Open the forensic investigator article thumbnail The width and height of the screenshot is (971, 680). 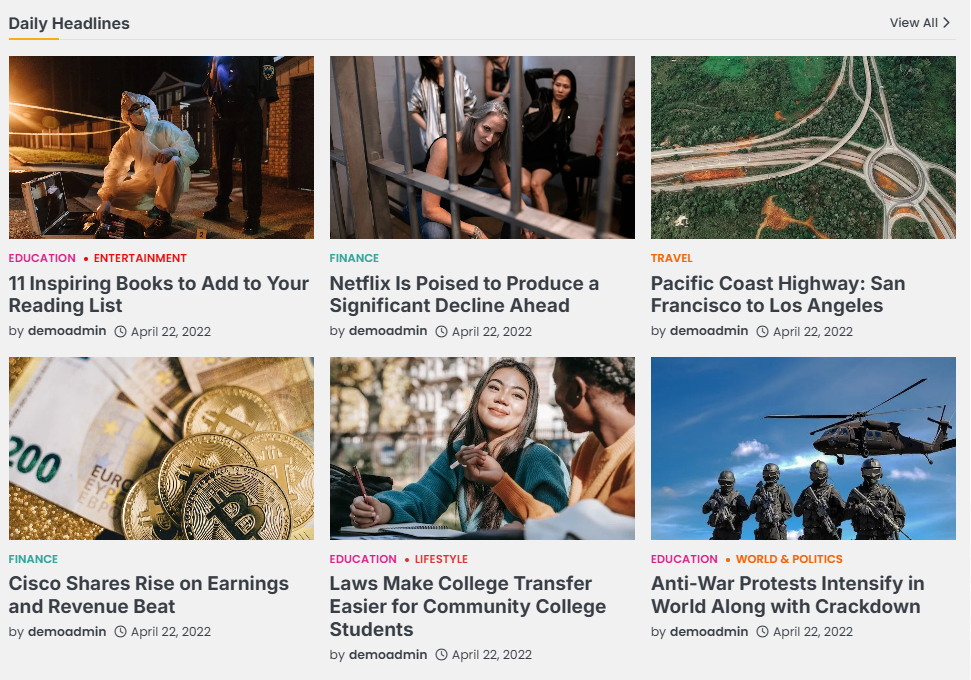click(x=161, y=147)
